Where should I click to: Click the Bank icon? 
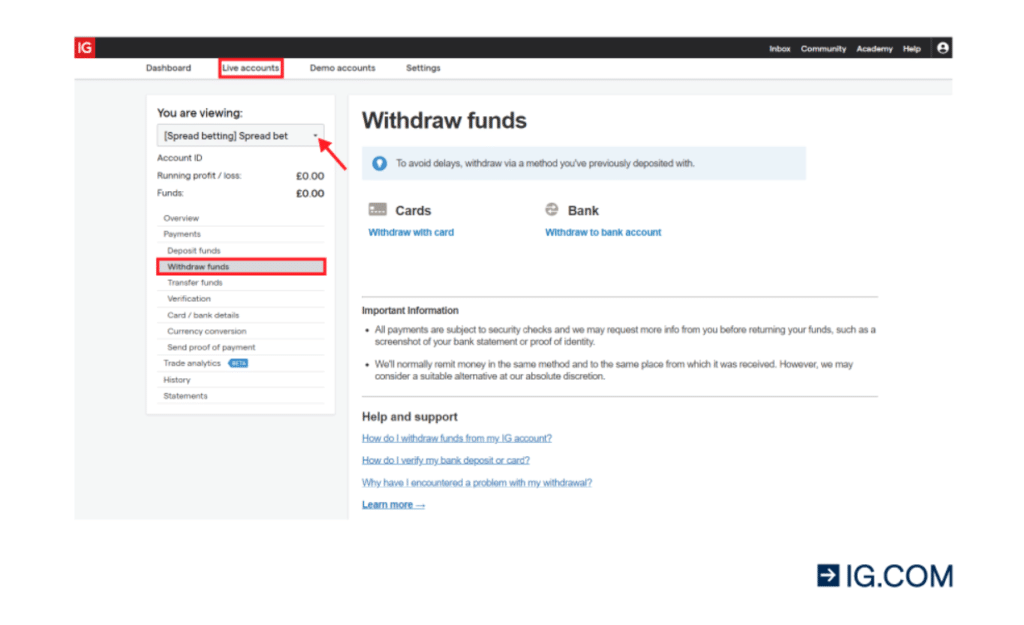[552, 209]
